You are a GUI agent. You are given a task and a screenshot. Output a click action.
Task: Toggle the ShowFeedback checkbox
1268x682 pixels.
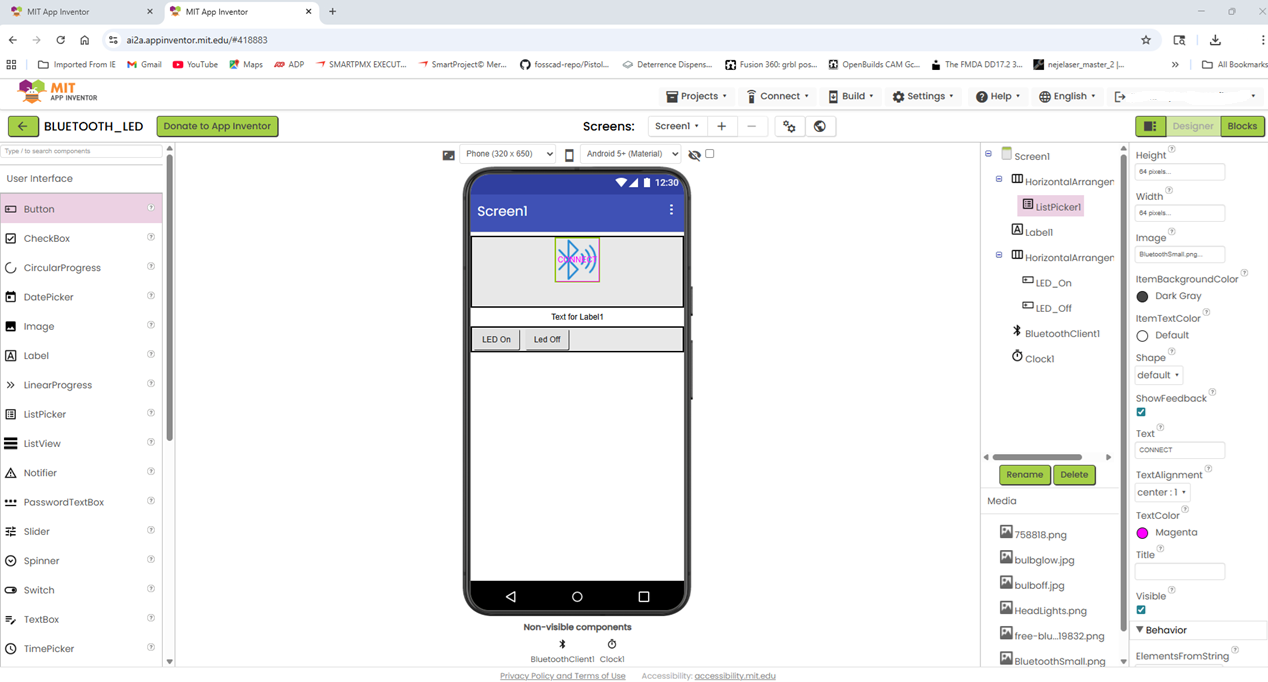tap(1141, 412)
